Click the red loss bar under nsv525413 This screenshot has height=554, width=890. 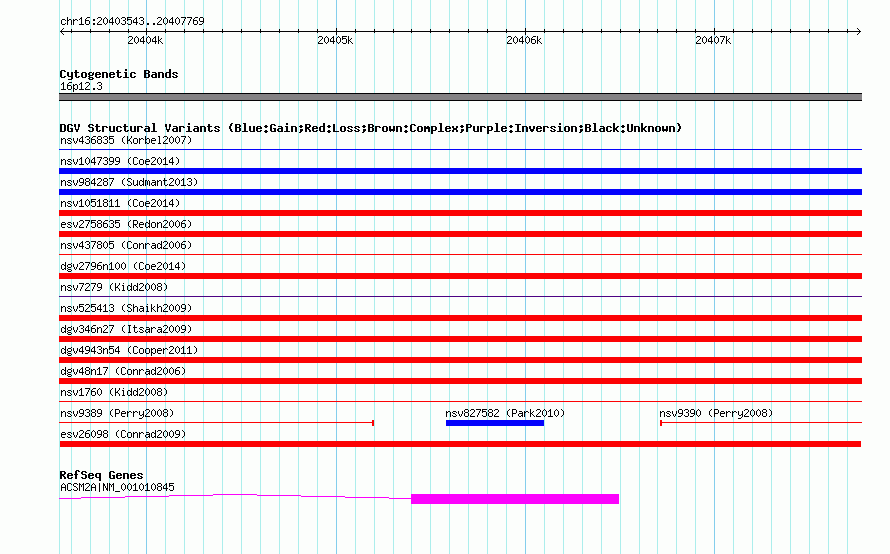(460, 318)
